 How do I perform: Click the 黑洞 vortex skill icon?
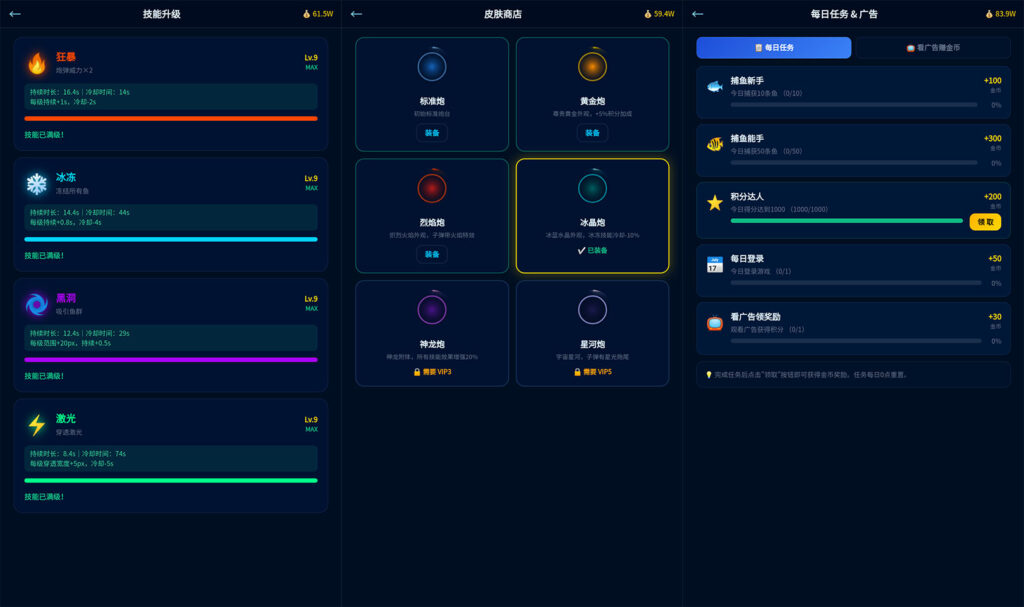tap(37, 304)
